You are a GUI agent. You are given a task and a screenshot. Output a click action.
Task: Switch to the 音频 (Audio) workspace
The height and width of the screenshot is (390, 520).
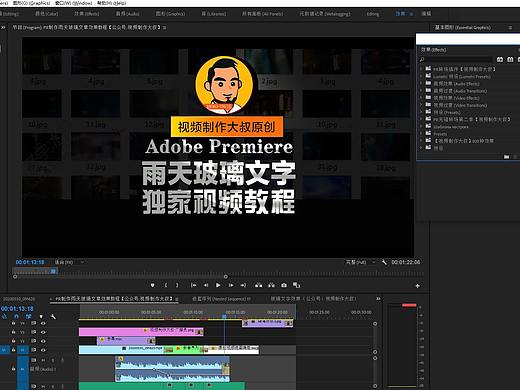(x=127, y=14)
